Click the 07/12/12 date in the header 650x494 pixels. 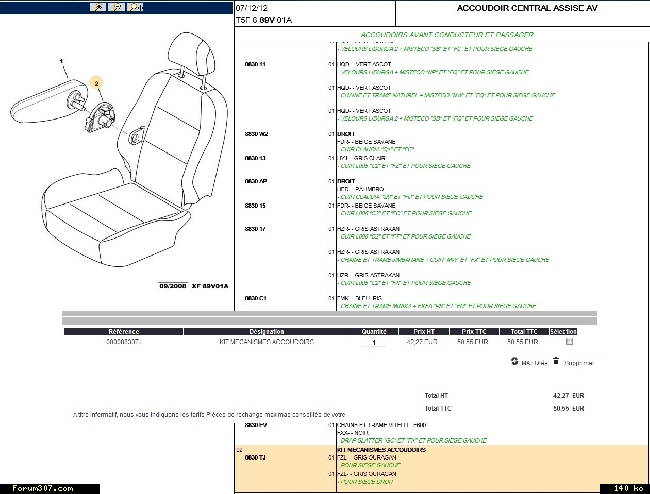click(252, 8)
